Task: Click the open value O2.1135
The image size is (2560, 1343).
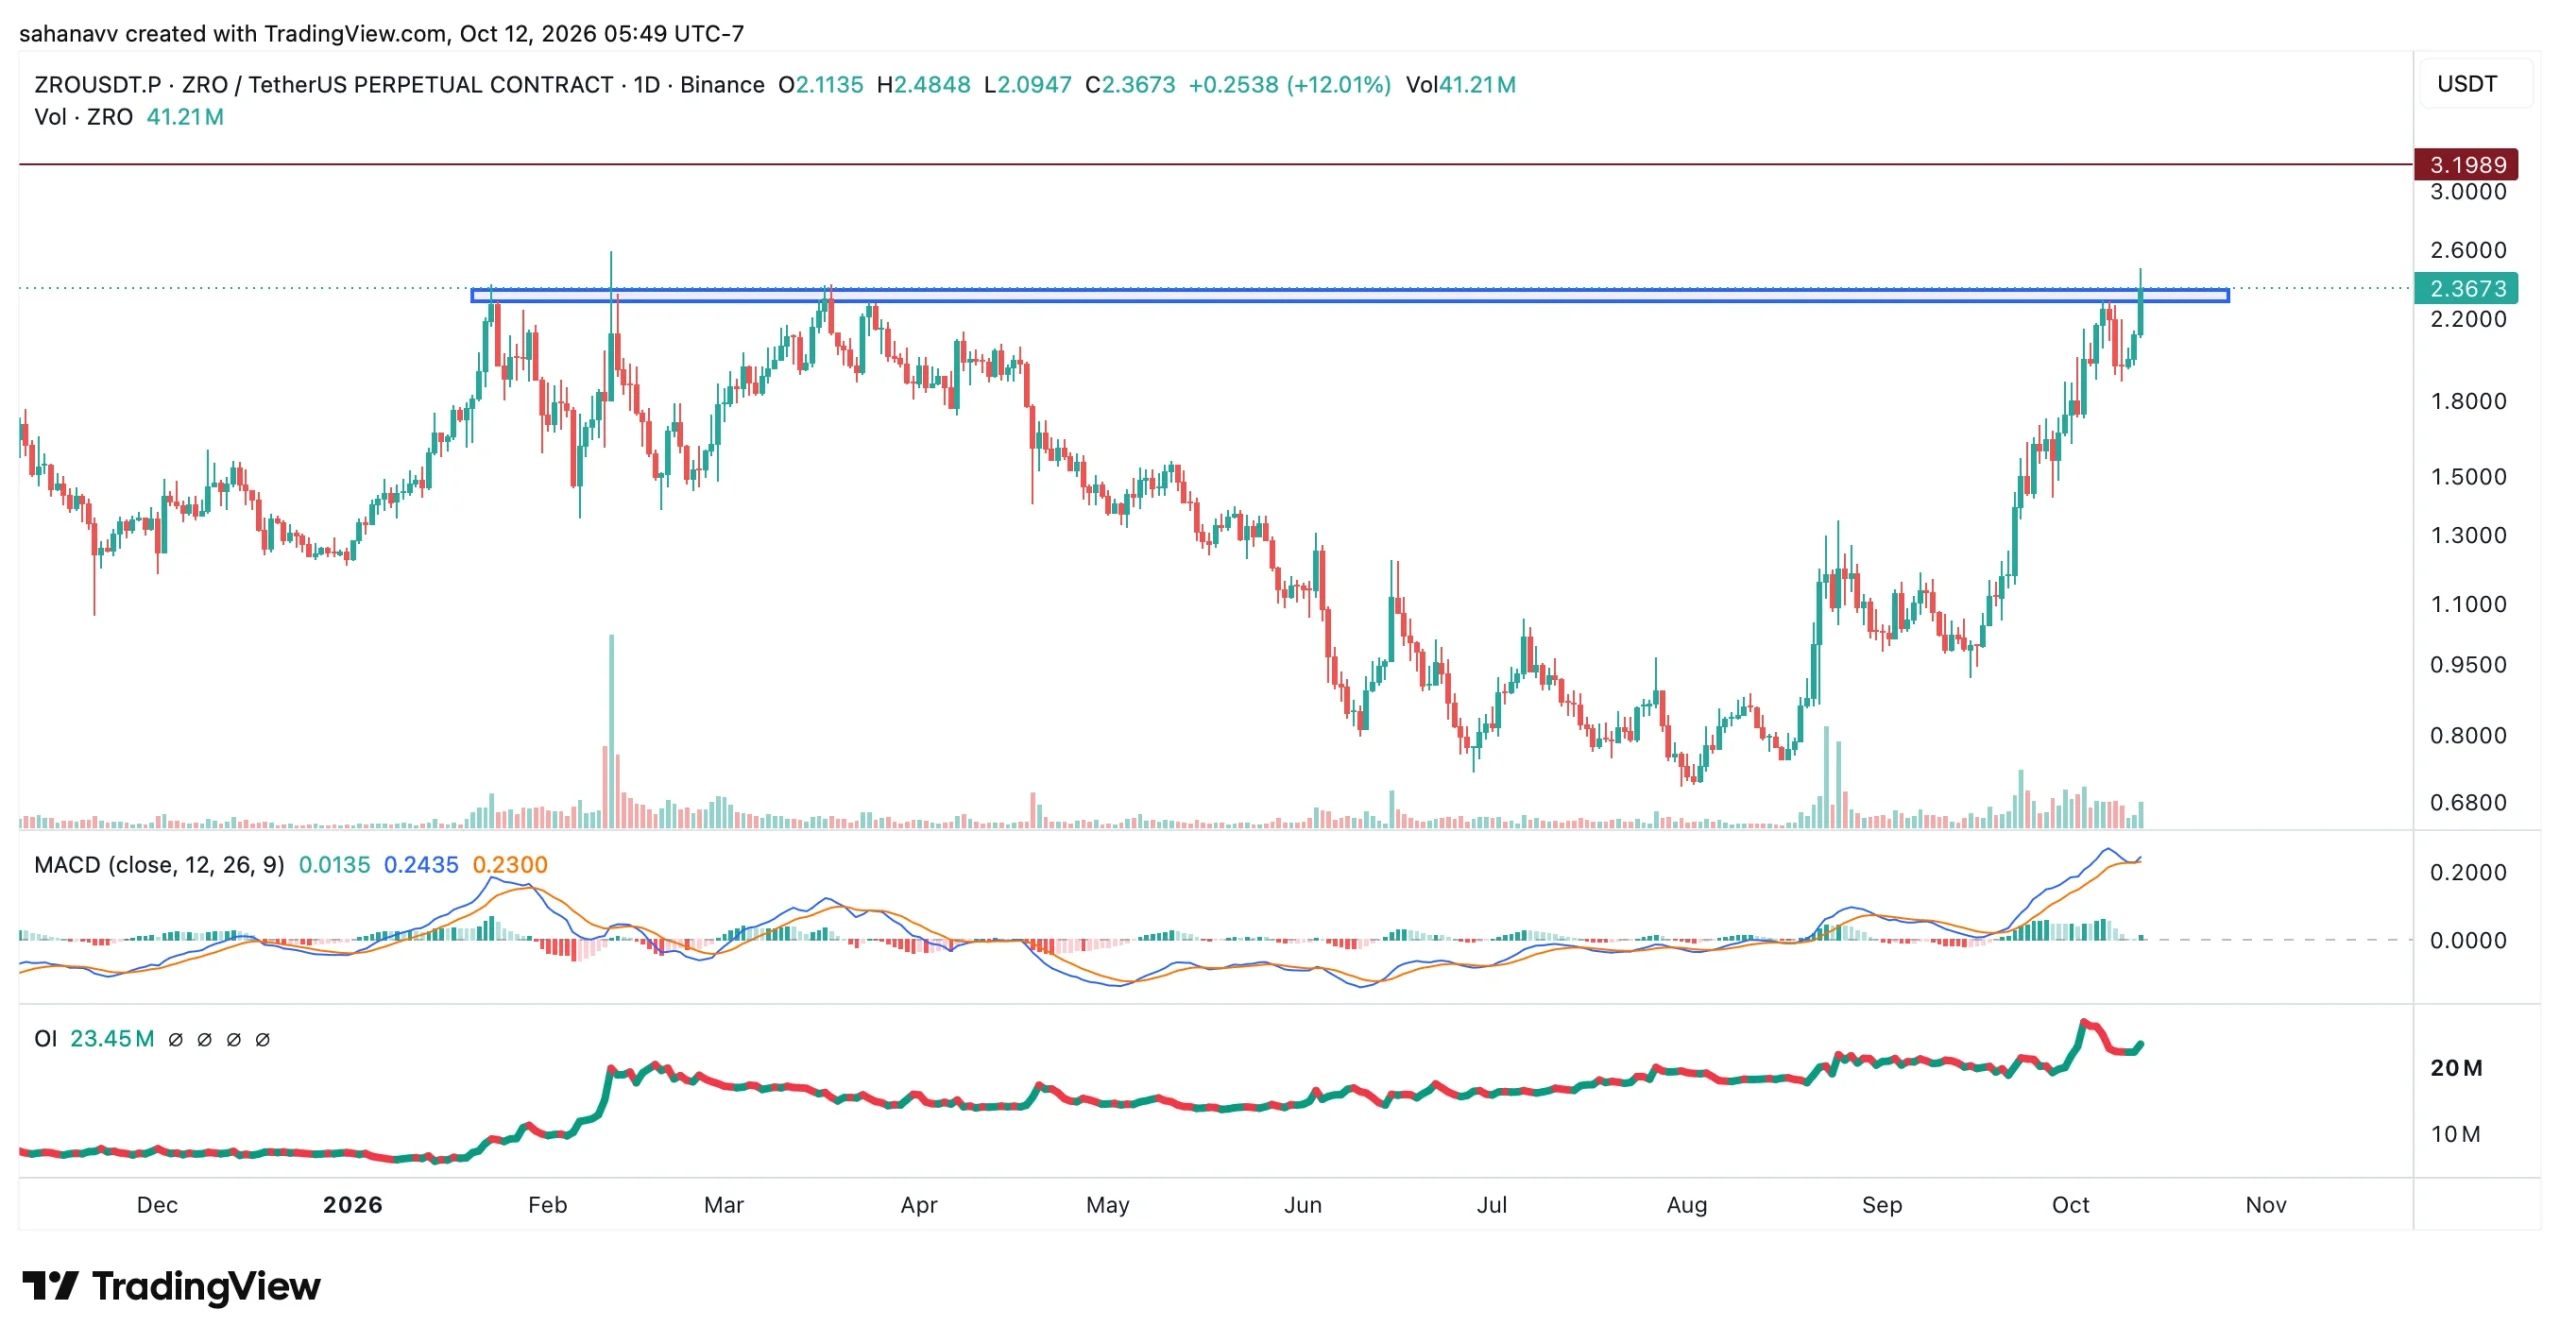Action: 820,85
